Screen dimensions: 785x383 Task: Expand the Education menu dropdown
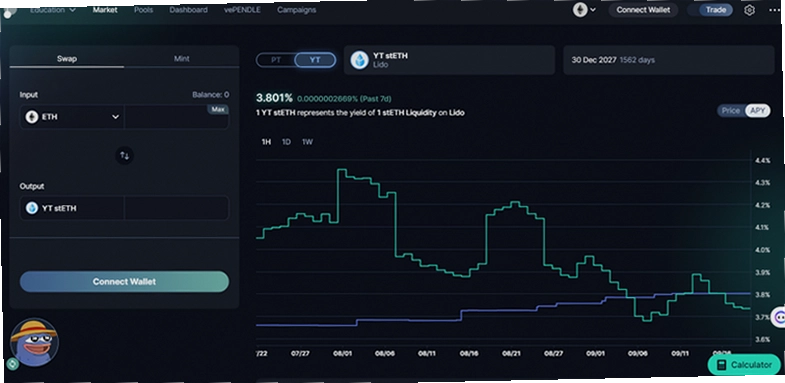coord(53,10)
